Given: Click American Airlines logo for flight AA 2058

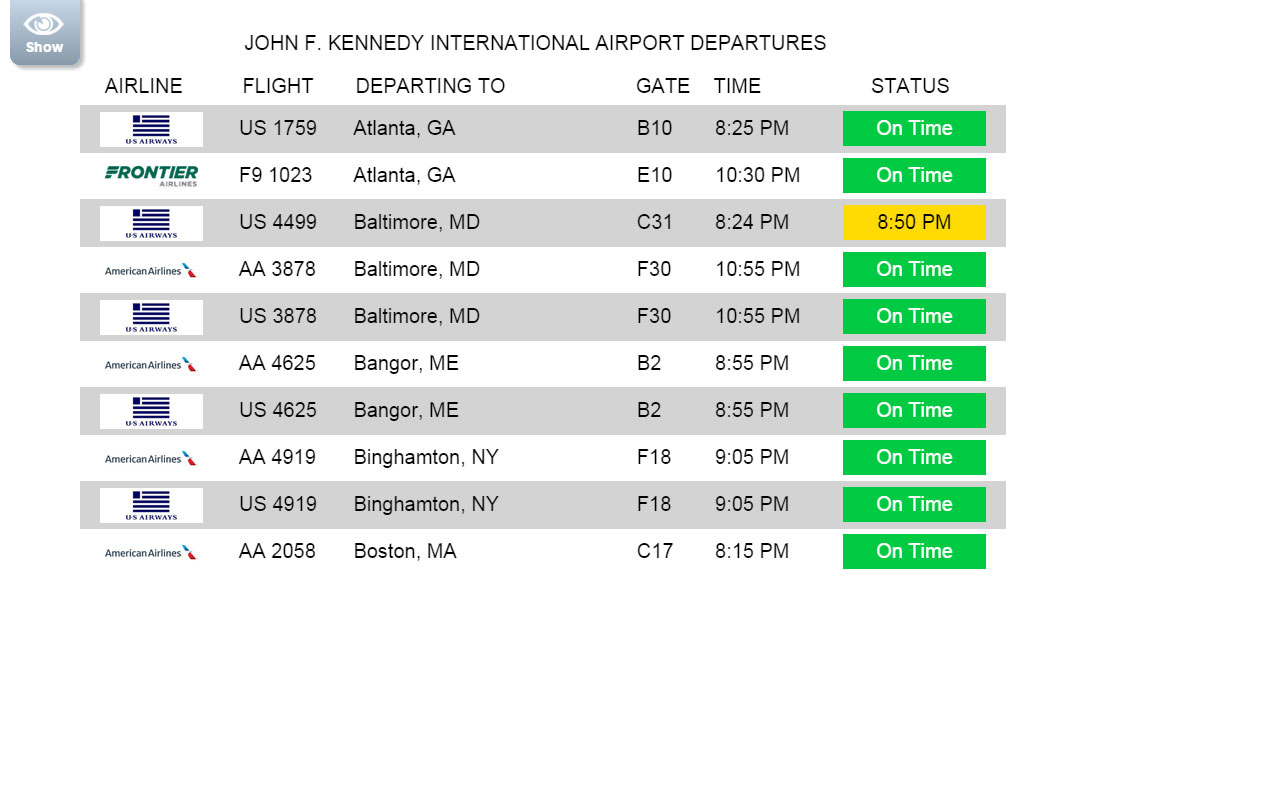Looking at the screenshot, I should pyautogui.click(x=151, y=552).
